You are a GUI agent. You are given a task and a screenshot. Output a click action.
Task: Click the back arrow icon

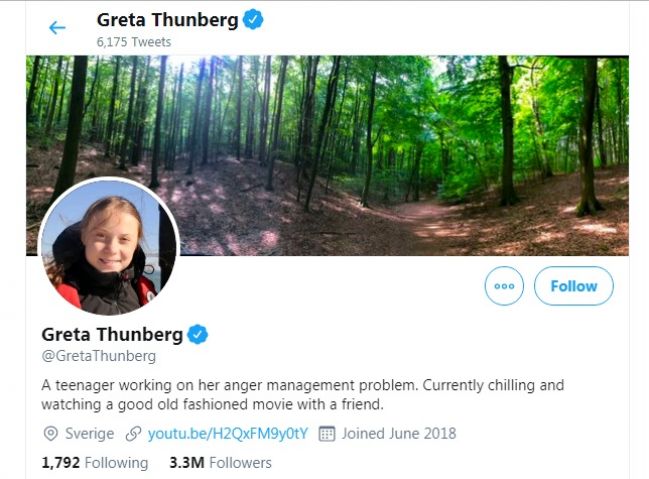coord(57,28)
